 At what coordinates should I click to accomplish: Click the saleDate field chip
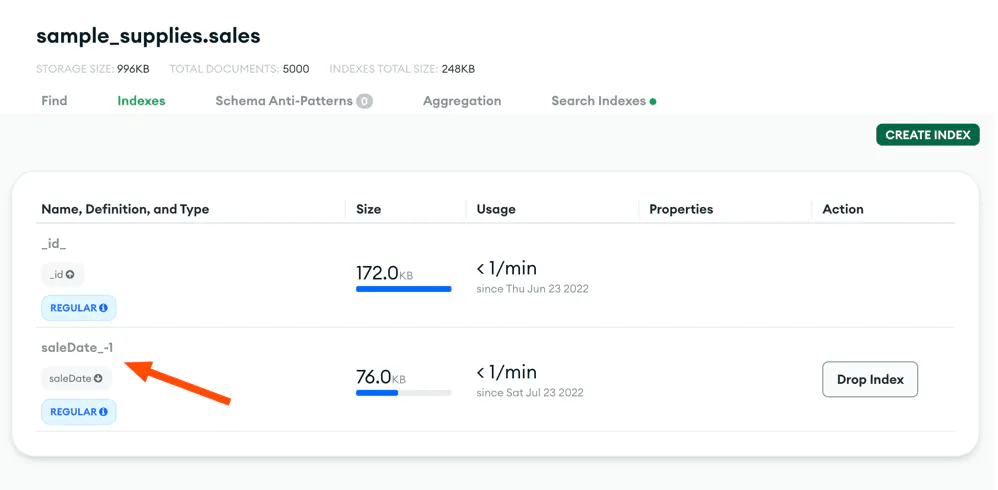(76, 379)
